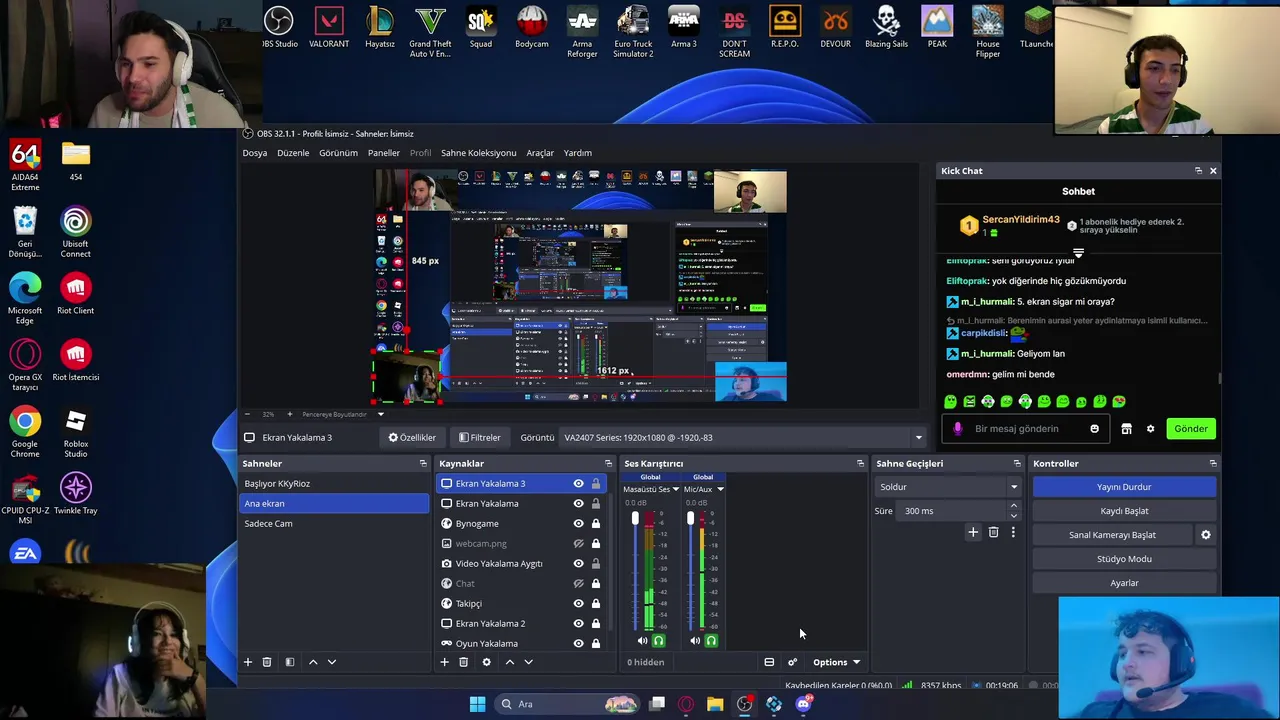Open Kick chat shop icon
The width and height of the screenshot is (1280, 720).
pyautogui.click(x=1126, y=429)
